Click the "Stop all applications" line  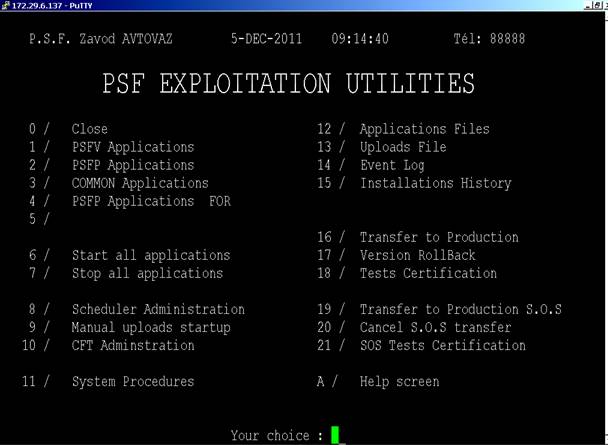coord(147,273)
